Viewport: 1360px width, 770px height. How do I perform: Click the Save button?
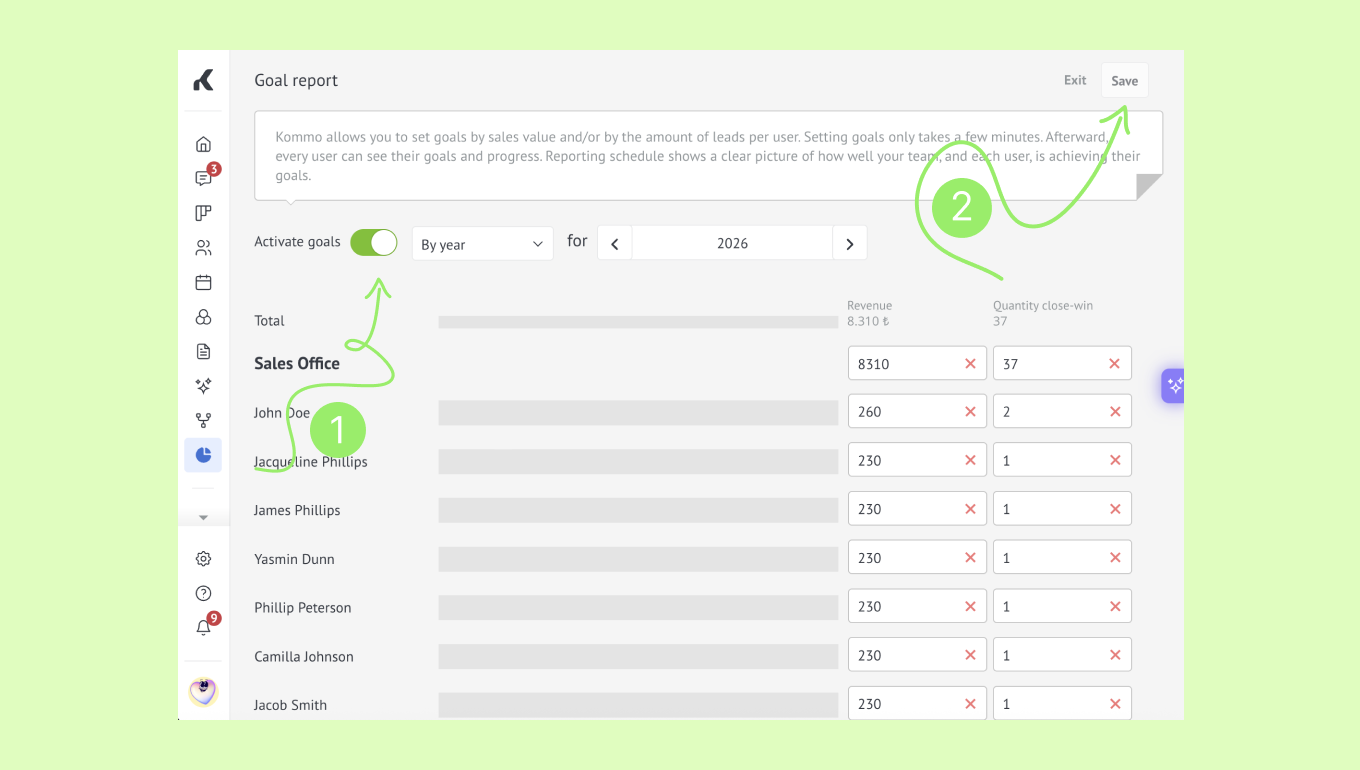[x=1125, y=81]
